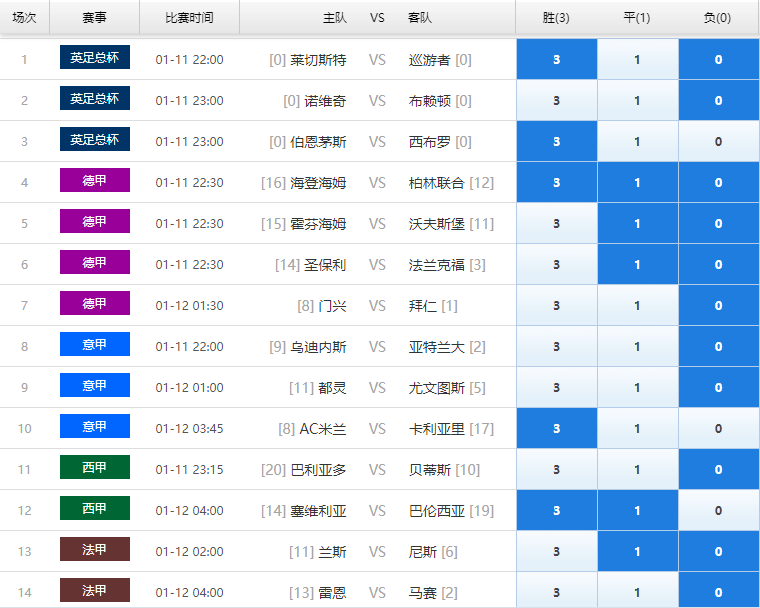Click the 英足总杯 tag in match 2

point(95,98)
